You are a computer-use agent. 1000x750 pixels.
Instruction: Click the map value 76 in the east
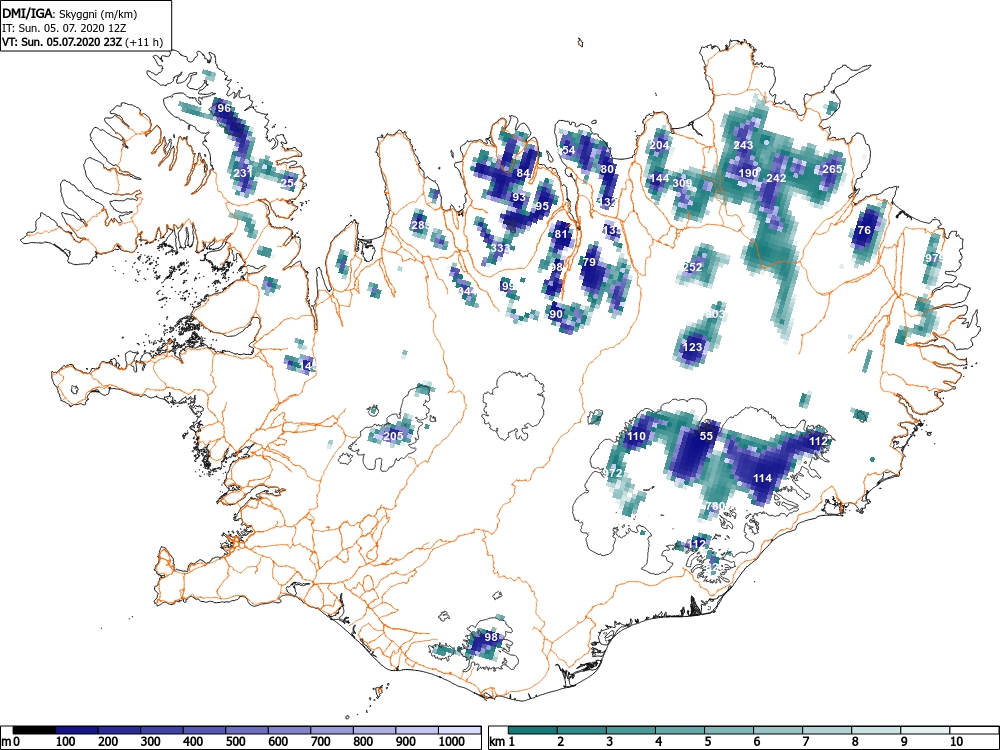tap(864, 230)
